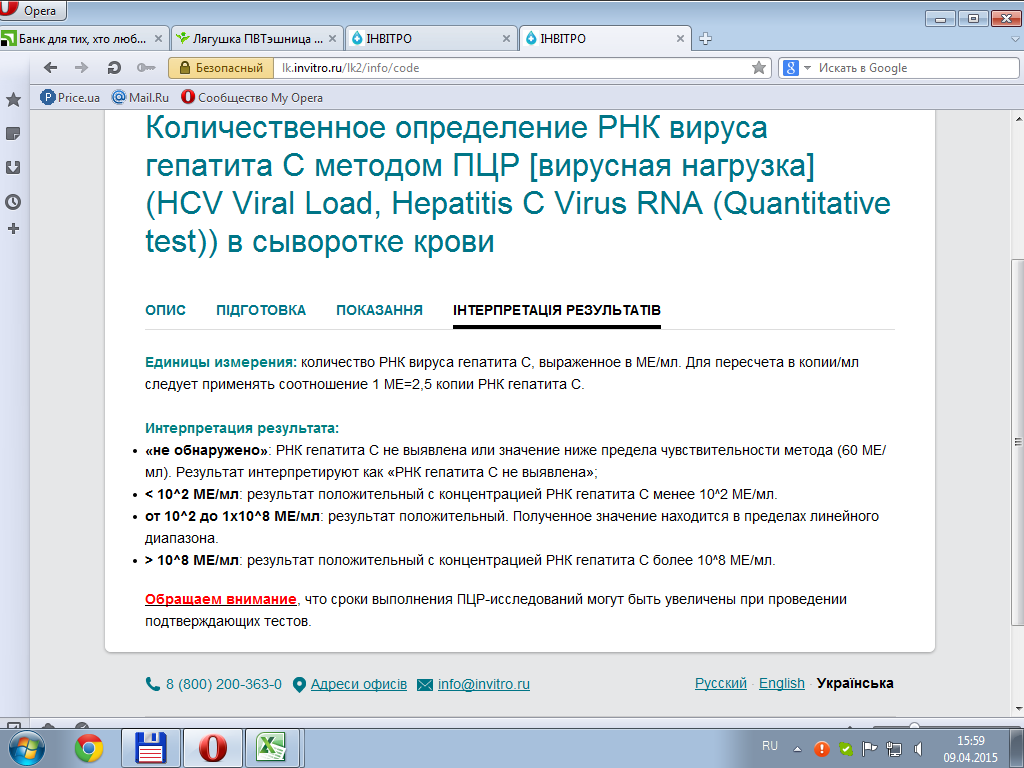Open the Mail.Ru bookmark

coord(140,97)
